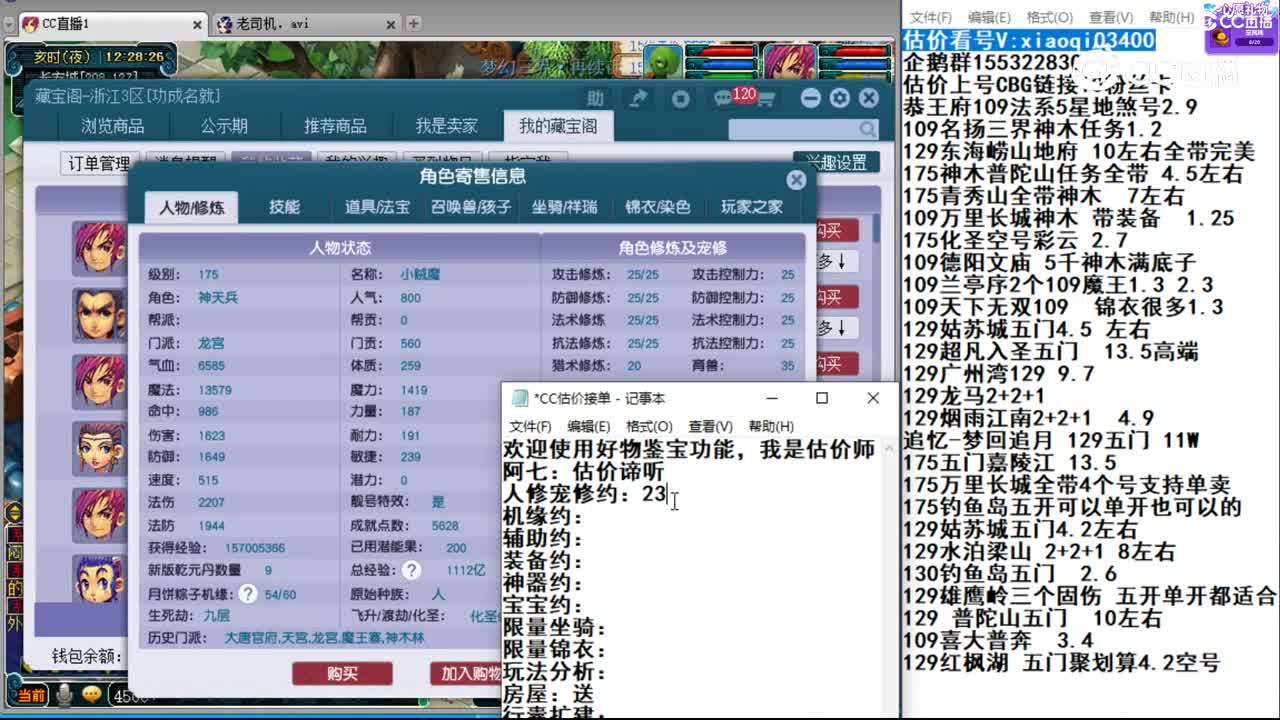1280x720 pixels.
Task: Maximize the CC估价接单 Notepad window
Action: (822, 398)
